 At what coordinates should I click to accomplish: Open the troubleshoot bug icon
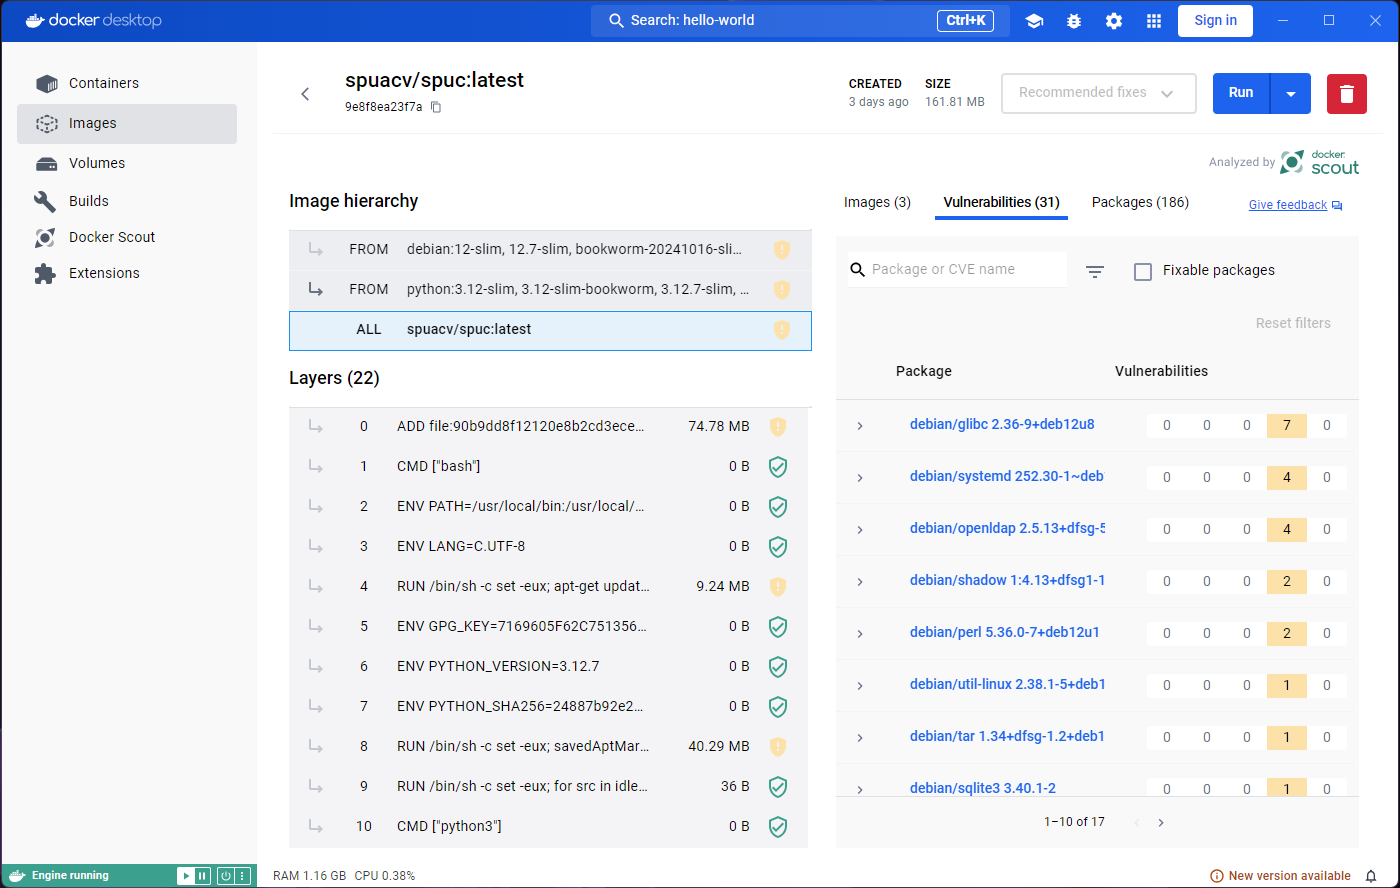1074,21
